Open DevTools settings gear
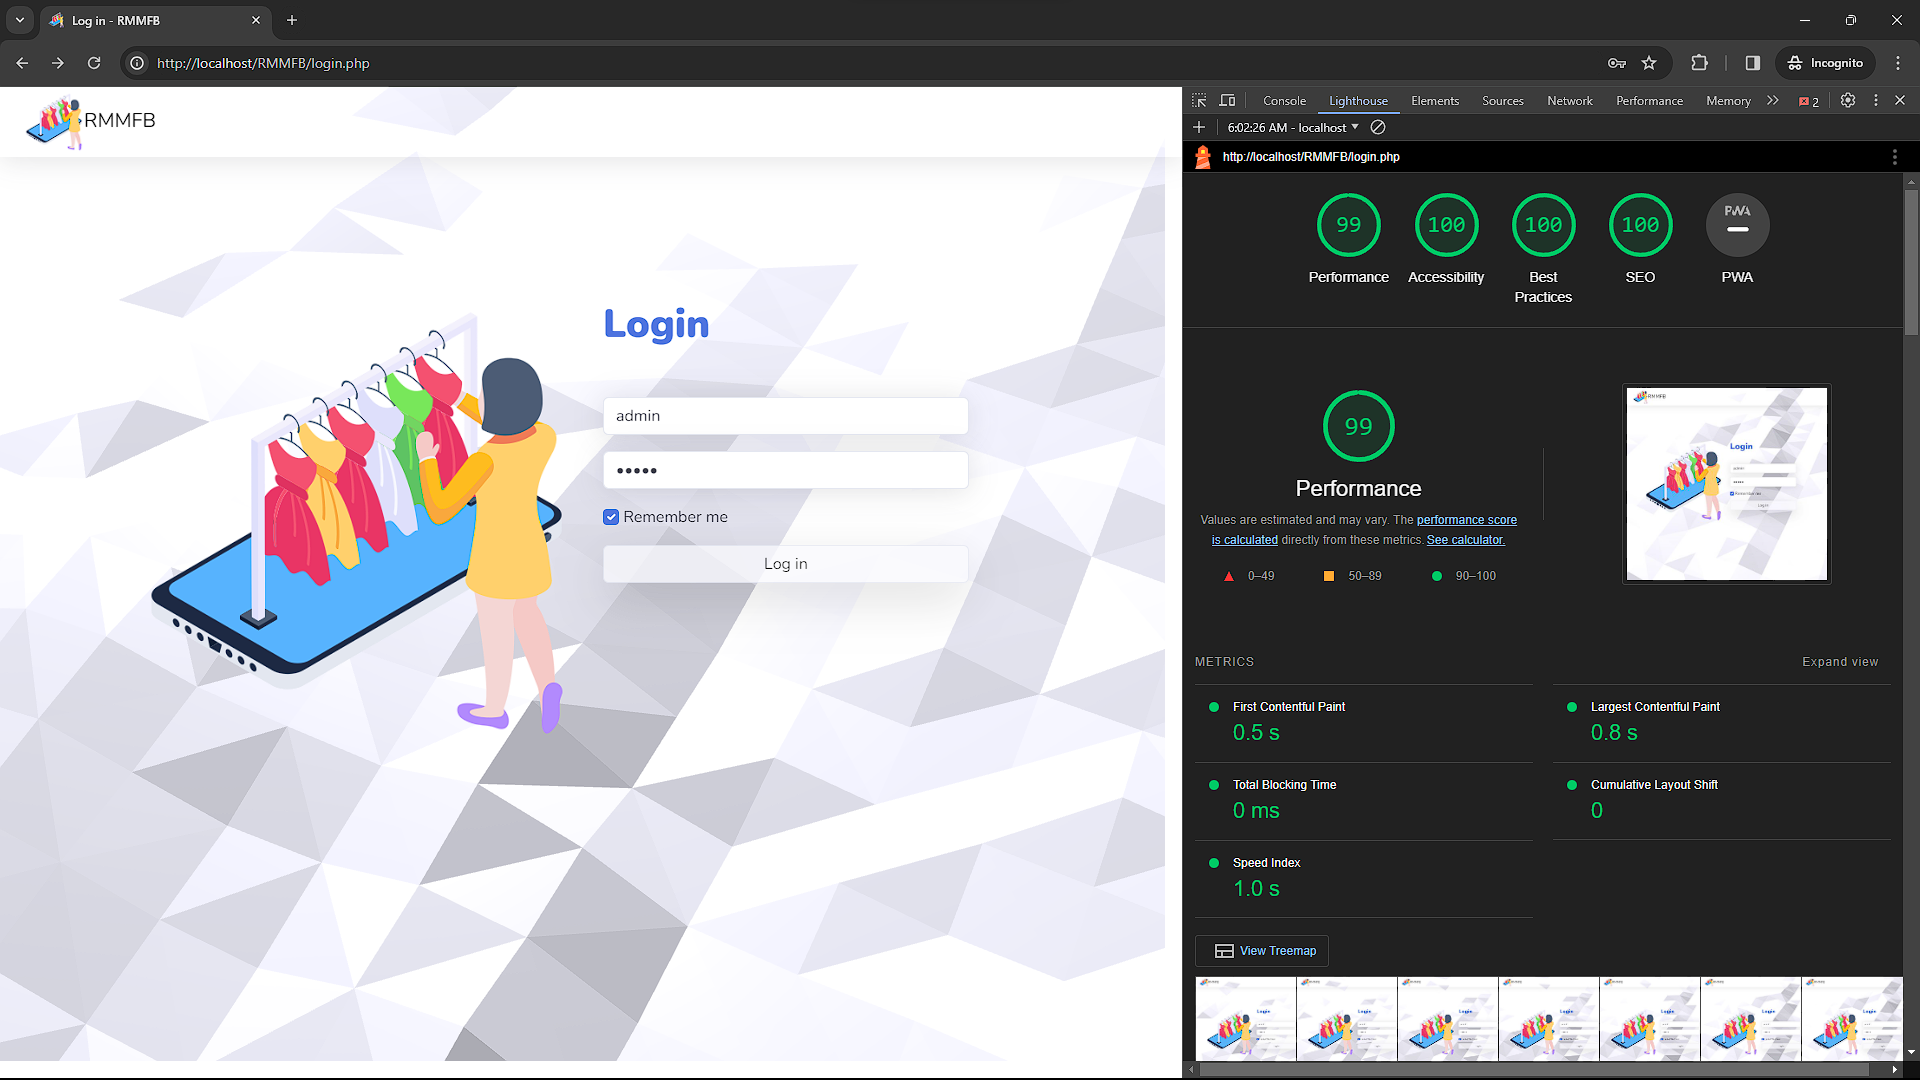Image resolution: width=1920 pixels, height=1080 pixels. point(1848,100)
